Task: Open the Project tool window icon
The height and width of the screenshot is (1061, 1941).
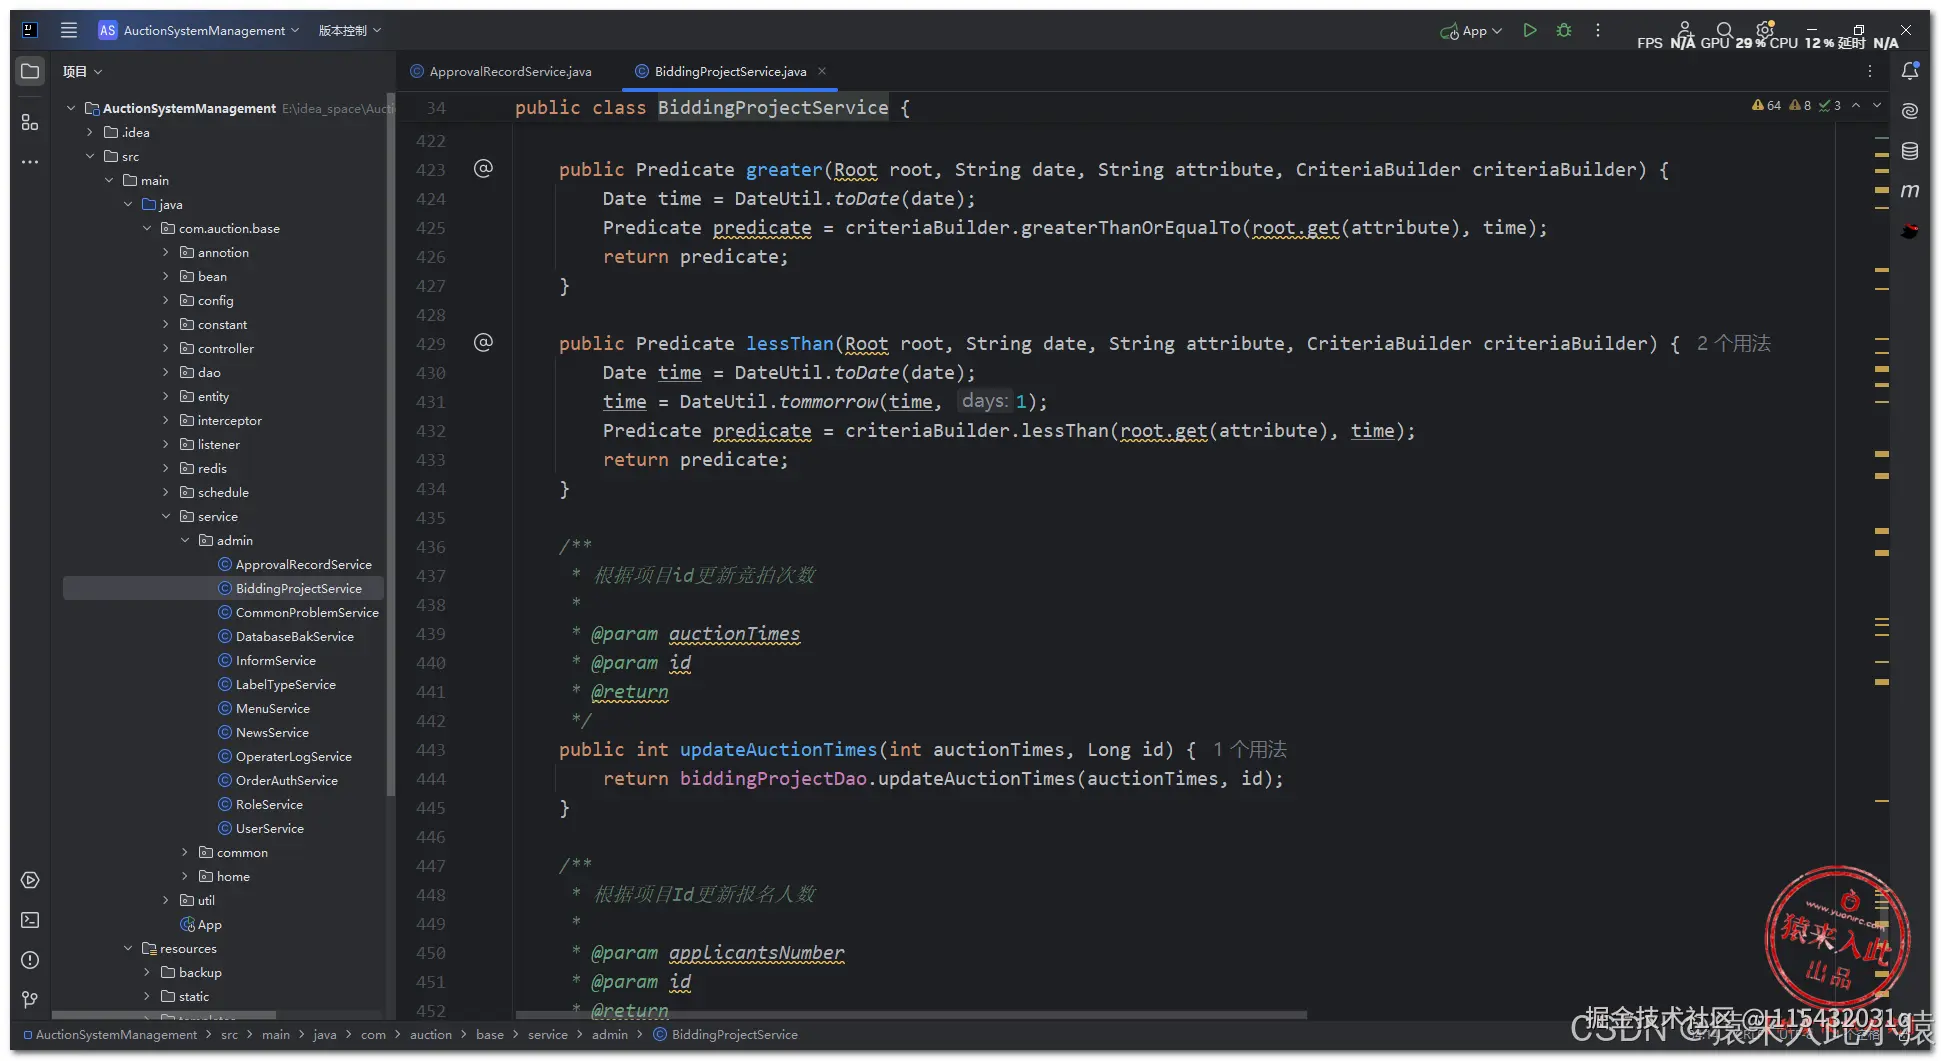Action: coord(30,71)
